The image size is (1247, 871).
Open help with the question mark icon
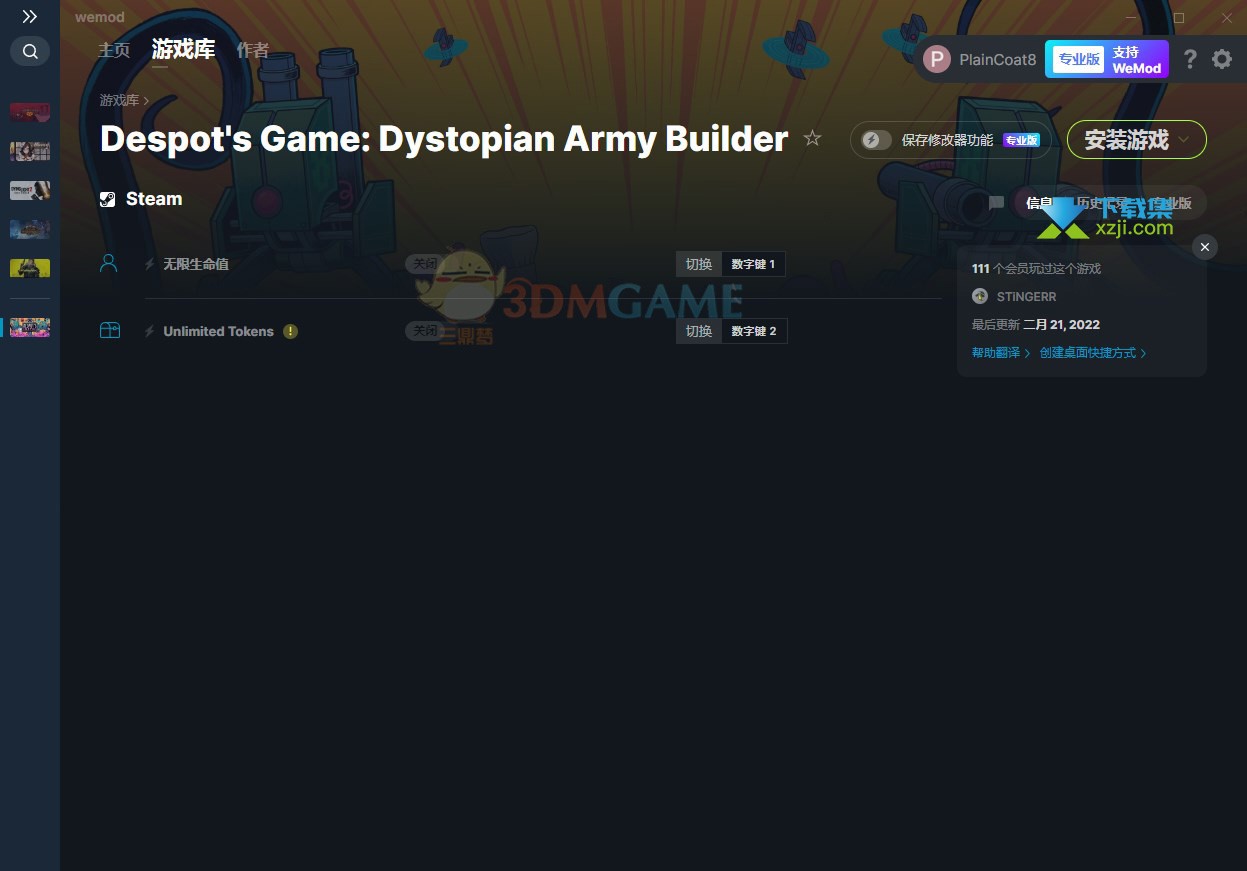coord(1189,59)
